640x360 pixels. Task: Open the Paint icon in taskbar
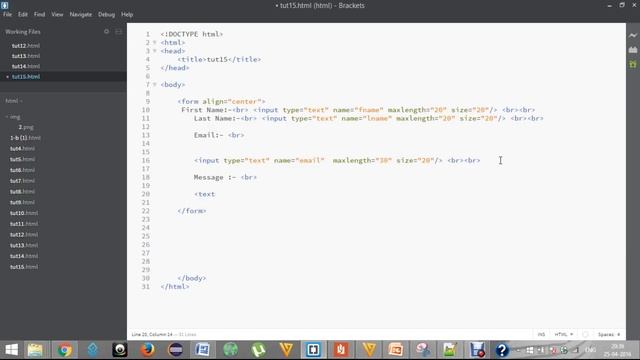point(423,350)
